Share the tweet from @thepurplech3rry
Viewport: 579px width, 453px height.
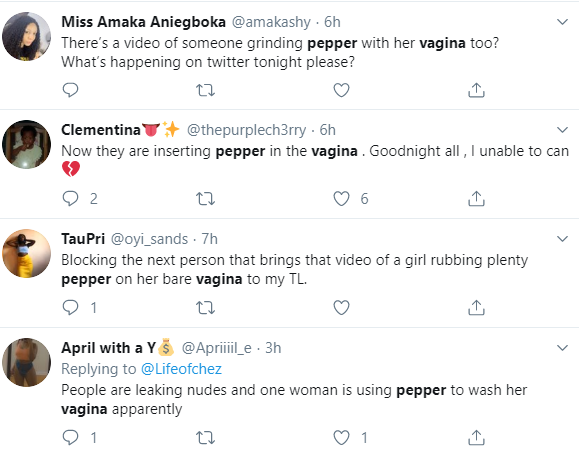point(476,198)
